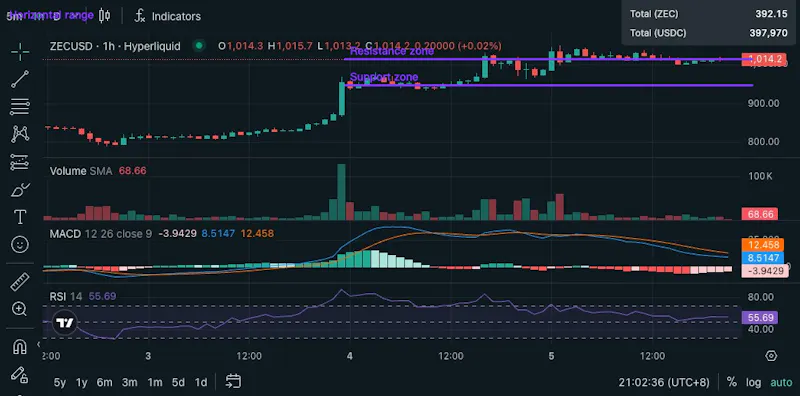
Task: Open chart scale settings gear
Action: click(771, 356)
